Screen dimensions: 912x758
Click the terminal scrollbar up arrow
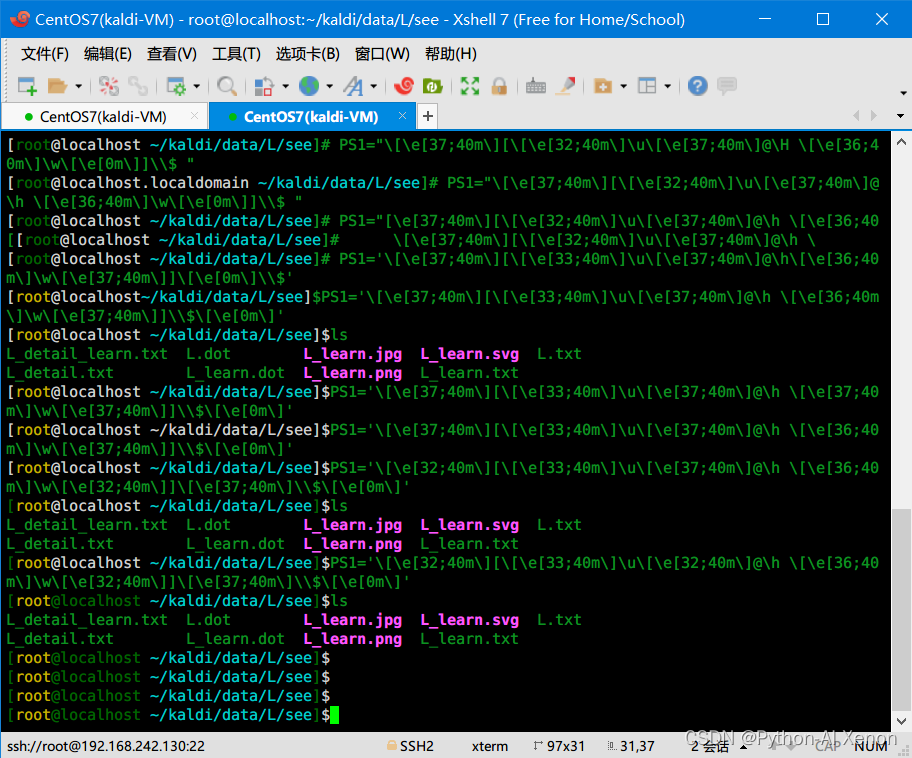click(901, 142)
